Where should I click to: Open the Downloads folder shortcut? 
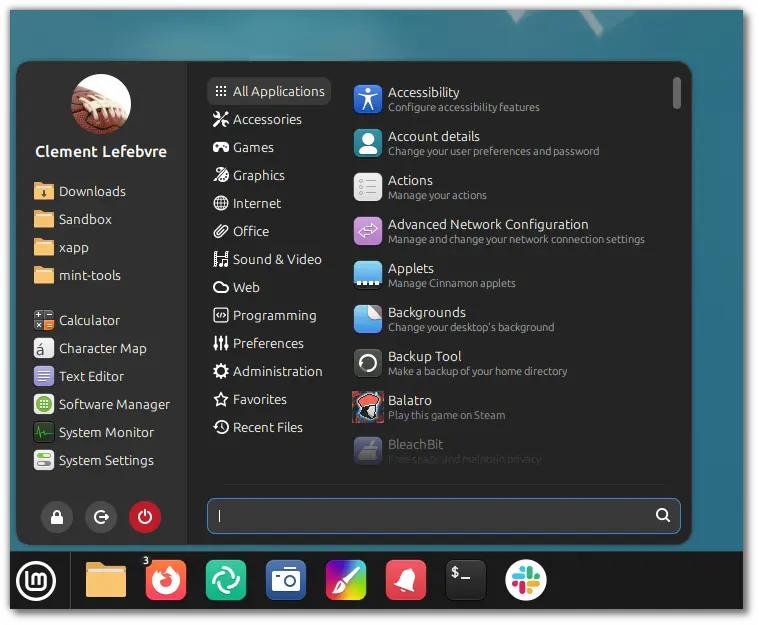pyautogui.click(x=91, y=191)
